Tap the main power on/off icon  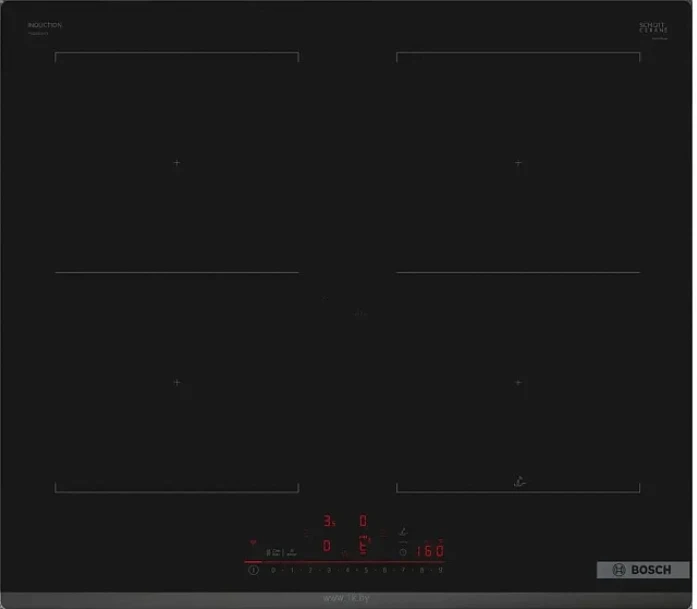click(x=253, y=570)
